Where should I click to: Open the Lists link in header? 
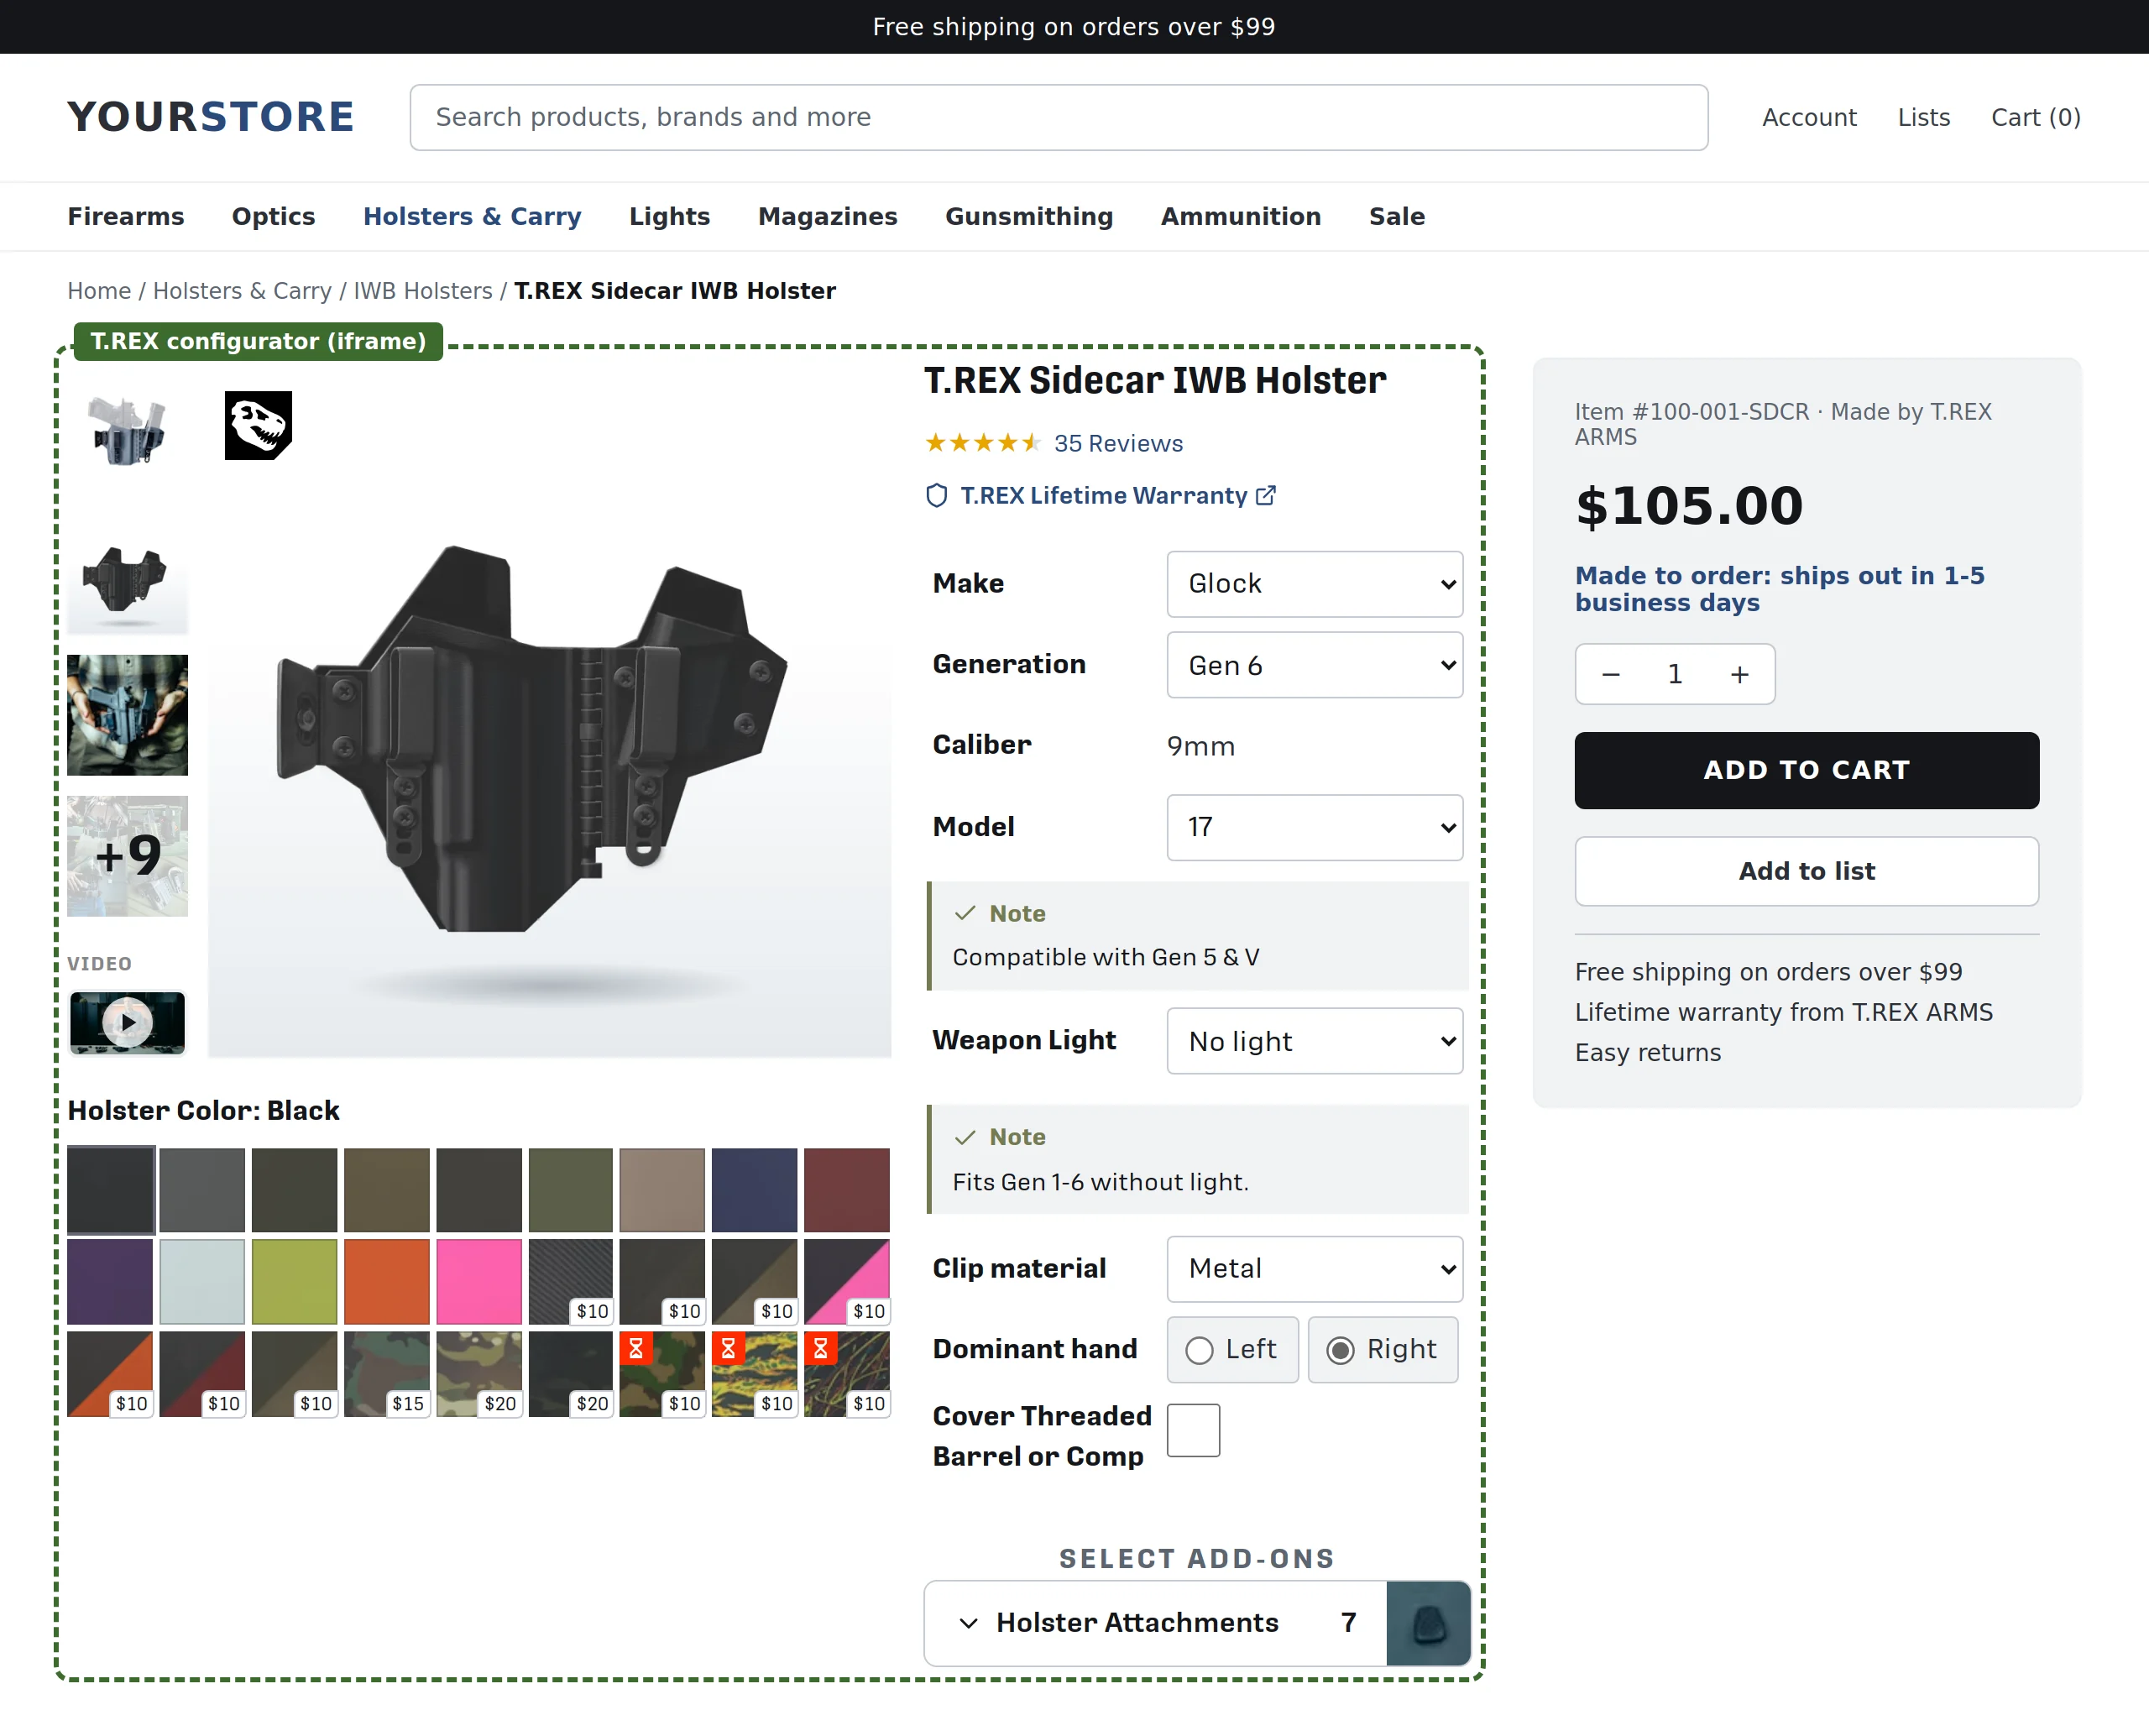(x=1923, y=117)
